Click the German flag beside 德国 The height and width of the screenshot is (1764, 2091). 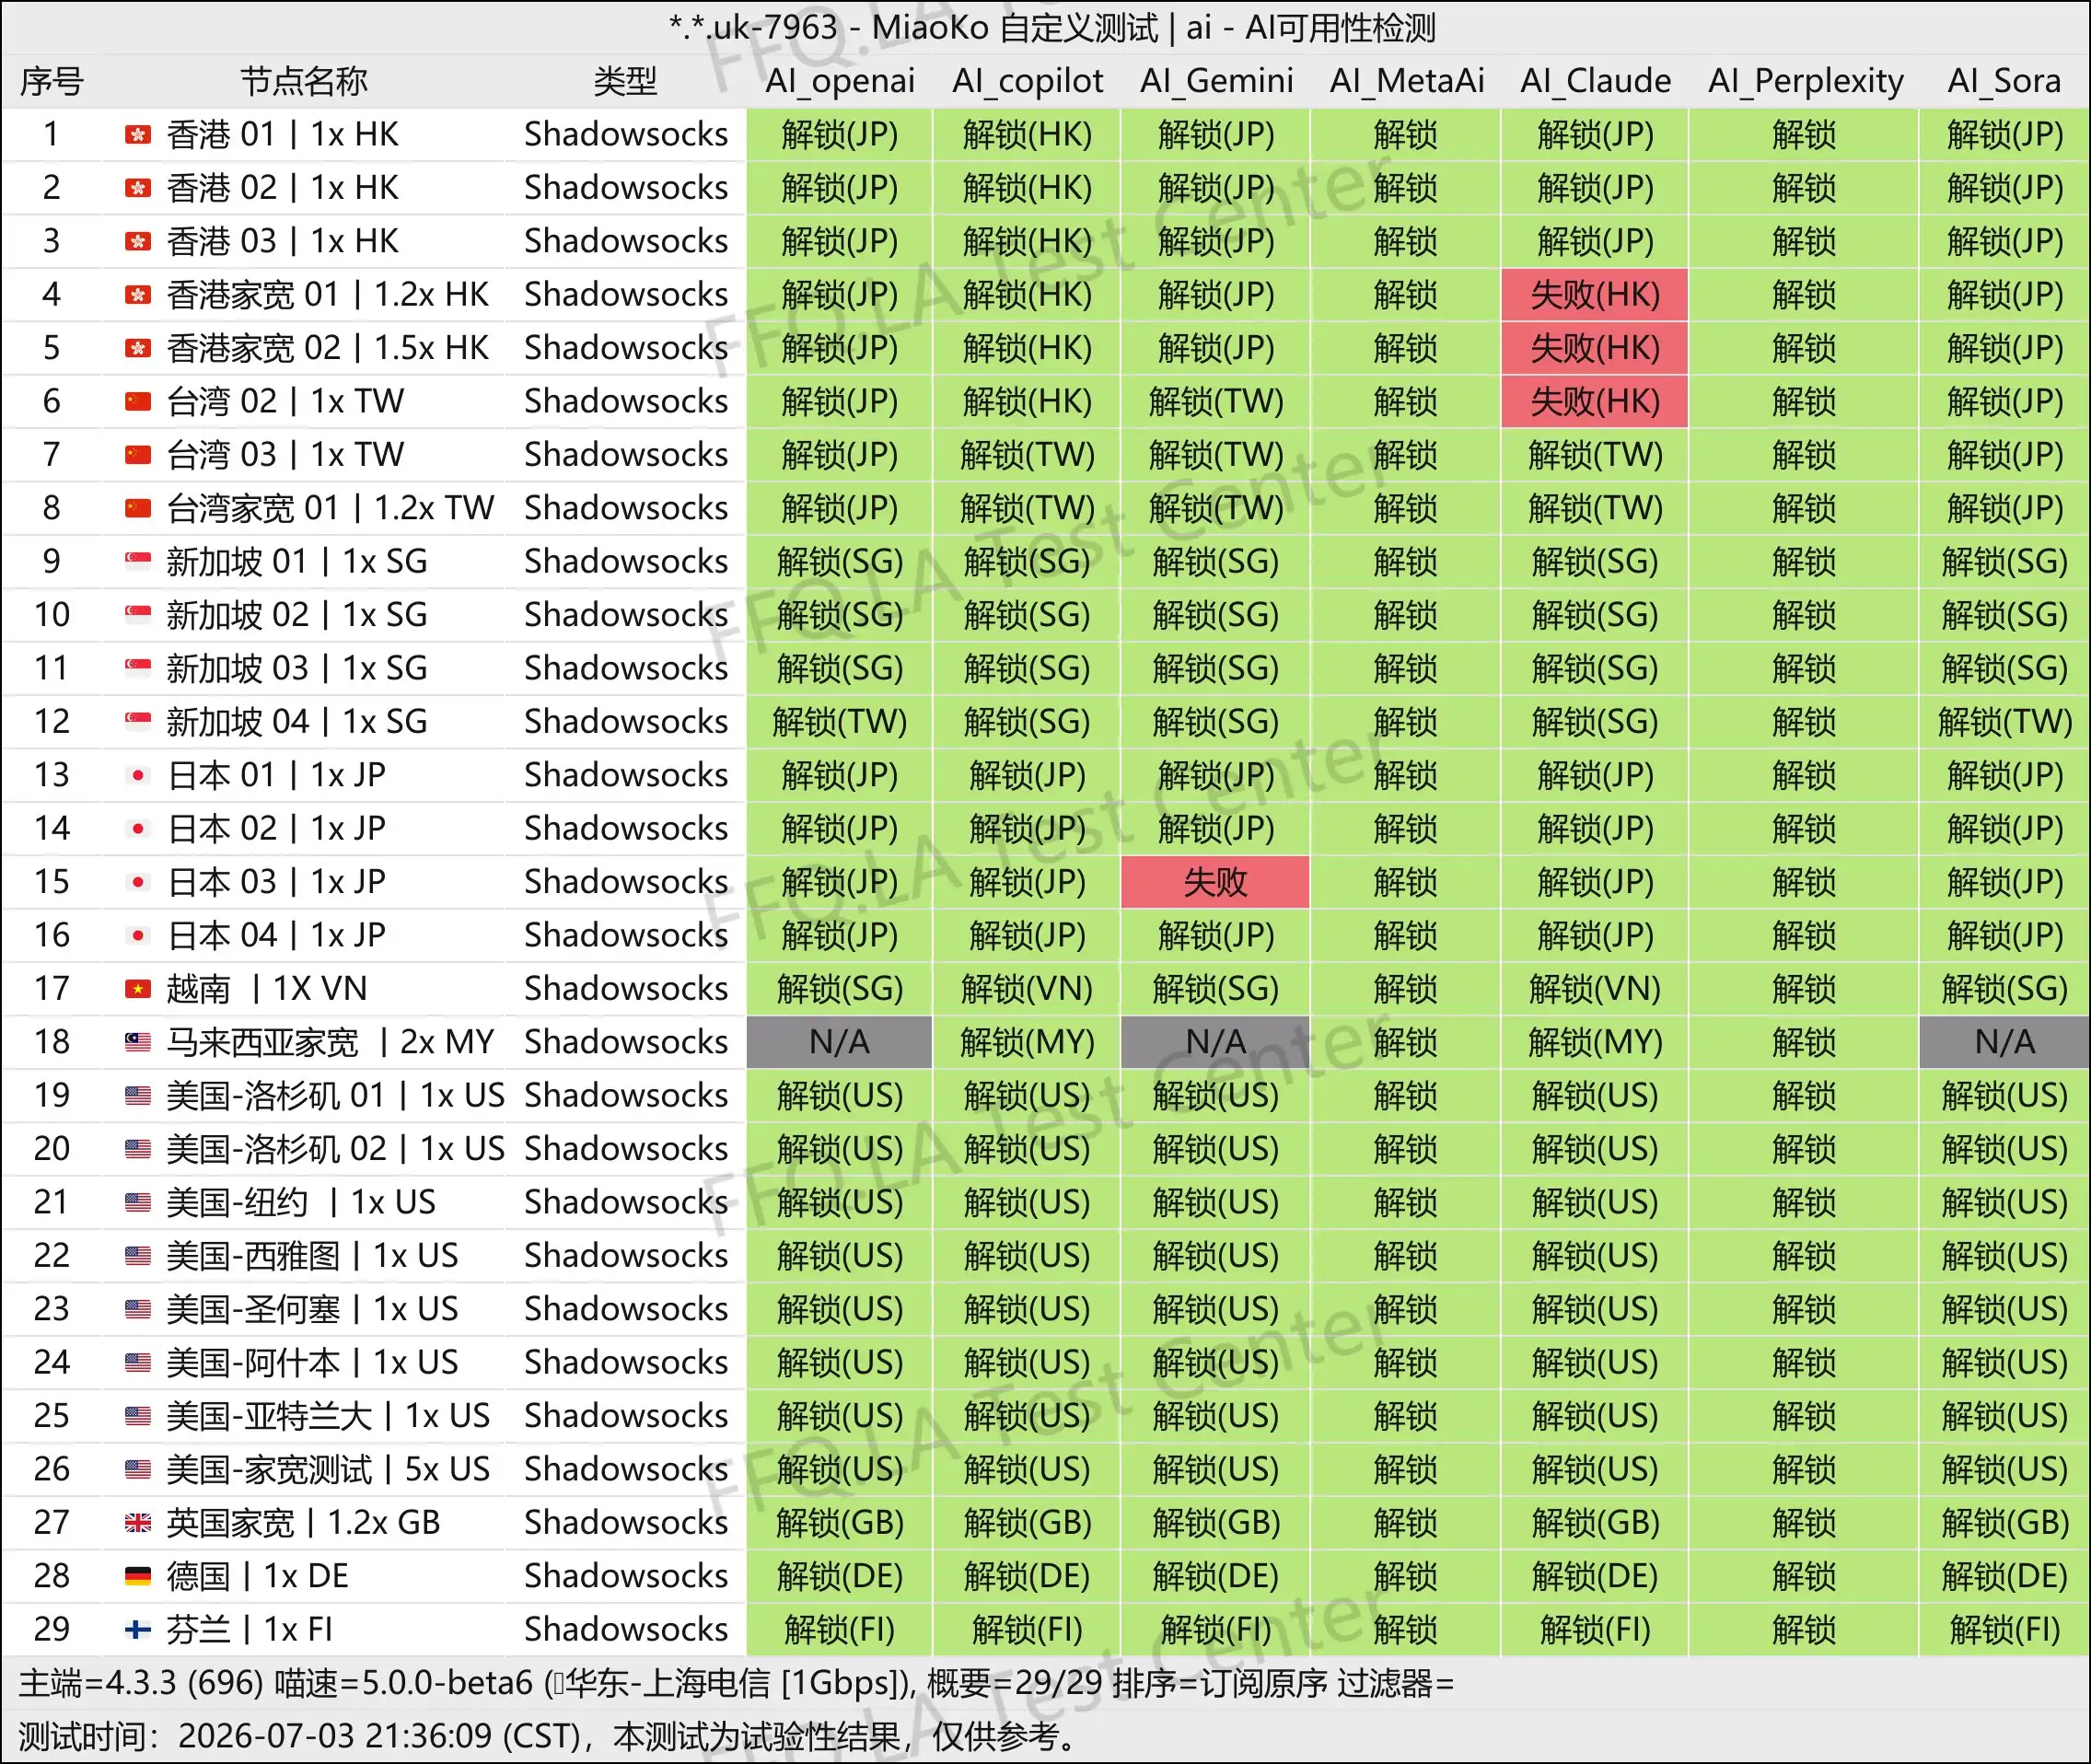pos(138,1576)
